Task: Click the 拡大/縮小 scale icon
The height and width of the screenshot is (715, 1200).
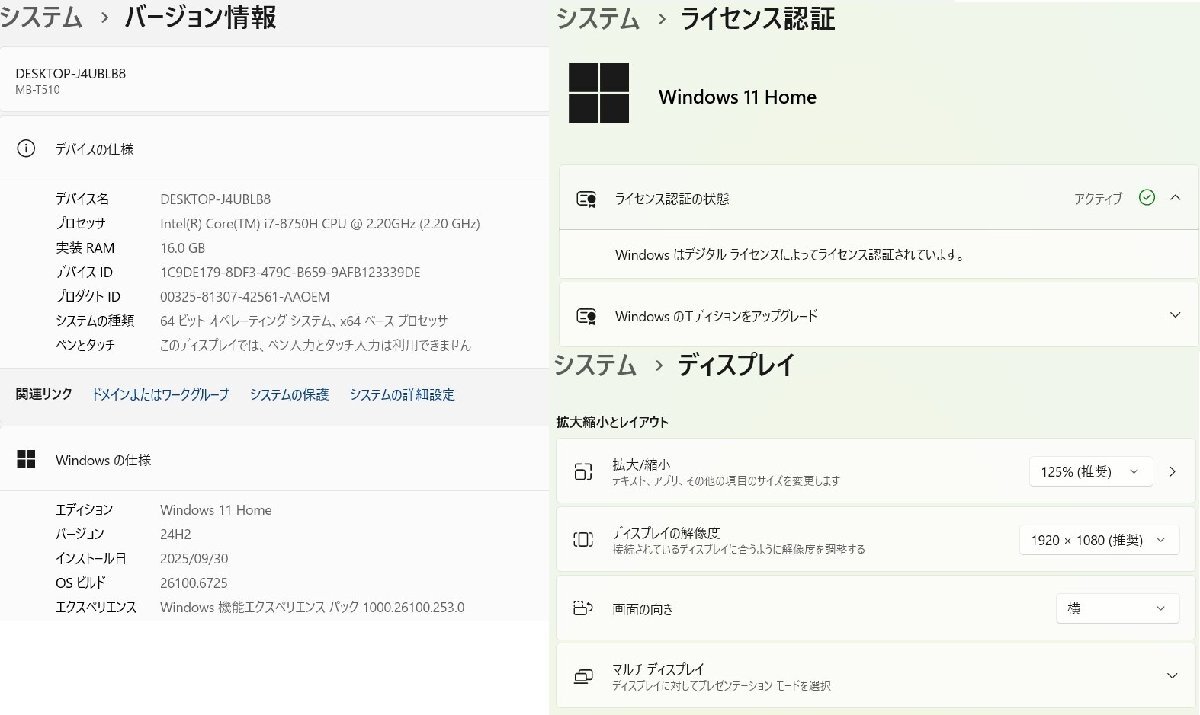Action: point(583,471)
